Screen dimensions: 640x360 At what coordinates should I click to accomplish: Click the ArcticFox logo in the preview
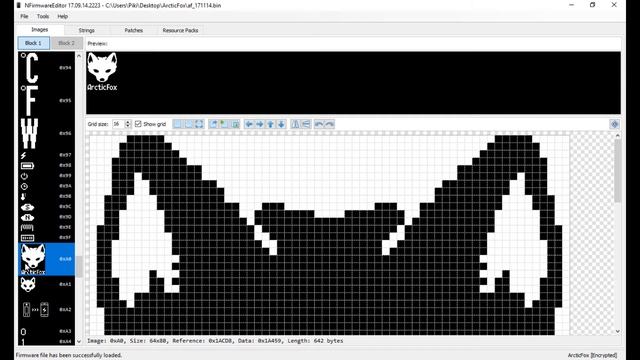pos(102,71)
